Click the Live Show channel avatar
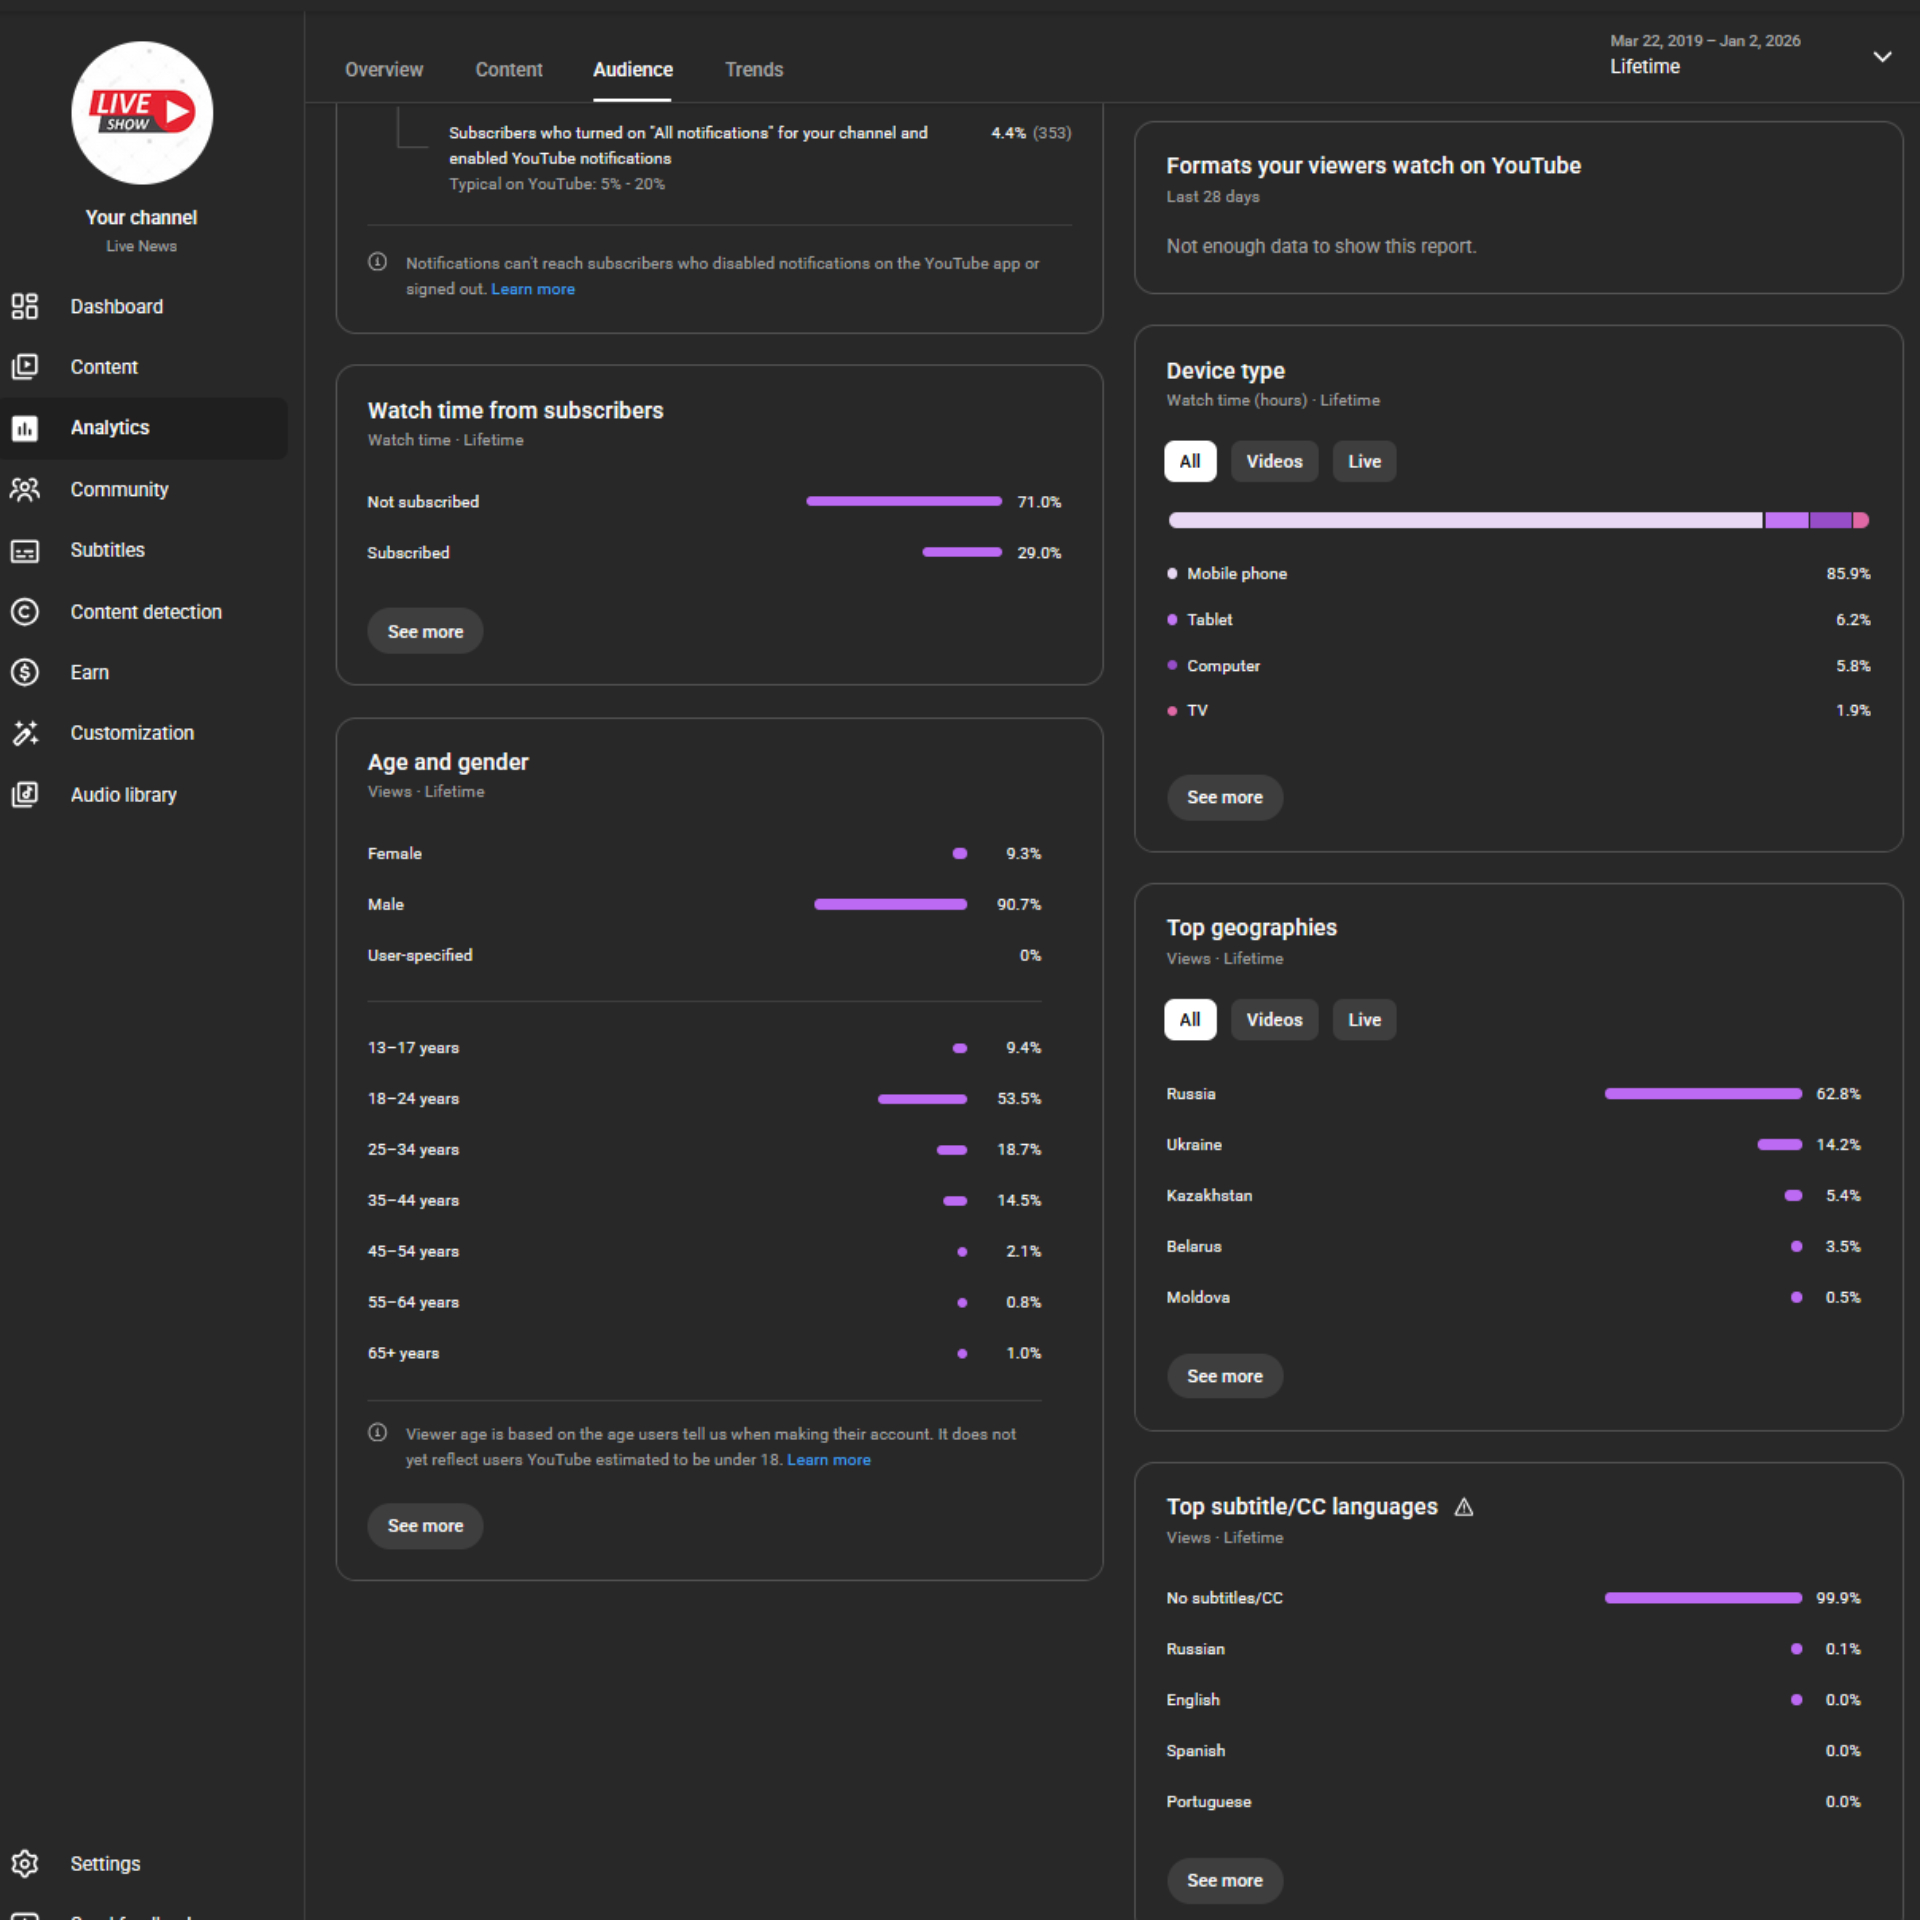This screenshot has height=1920, width=1920. (x=142, y=113)
